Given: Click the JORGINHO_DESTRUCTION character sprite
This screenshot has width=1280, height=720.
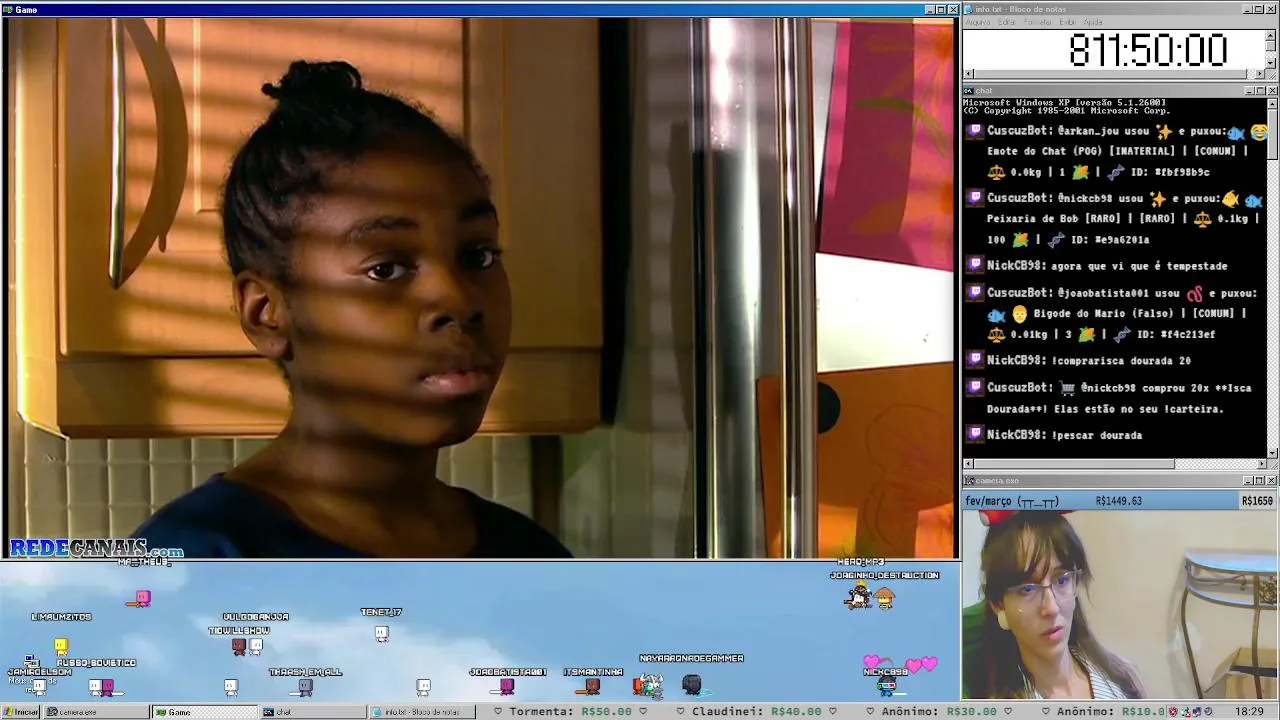Looking at the screenshot, I should [x=884, y=598].
